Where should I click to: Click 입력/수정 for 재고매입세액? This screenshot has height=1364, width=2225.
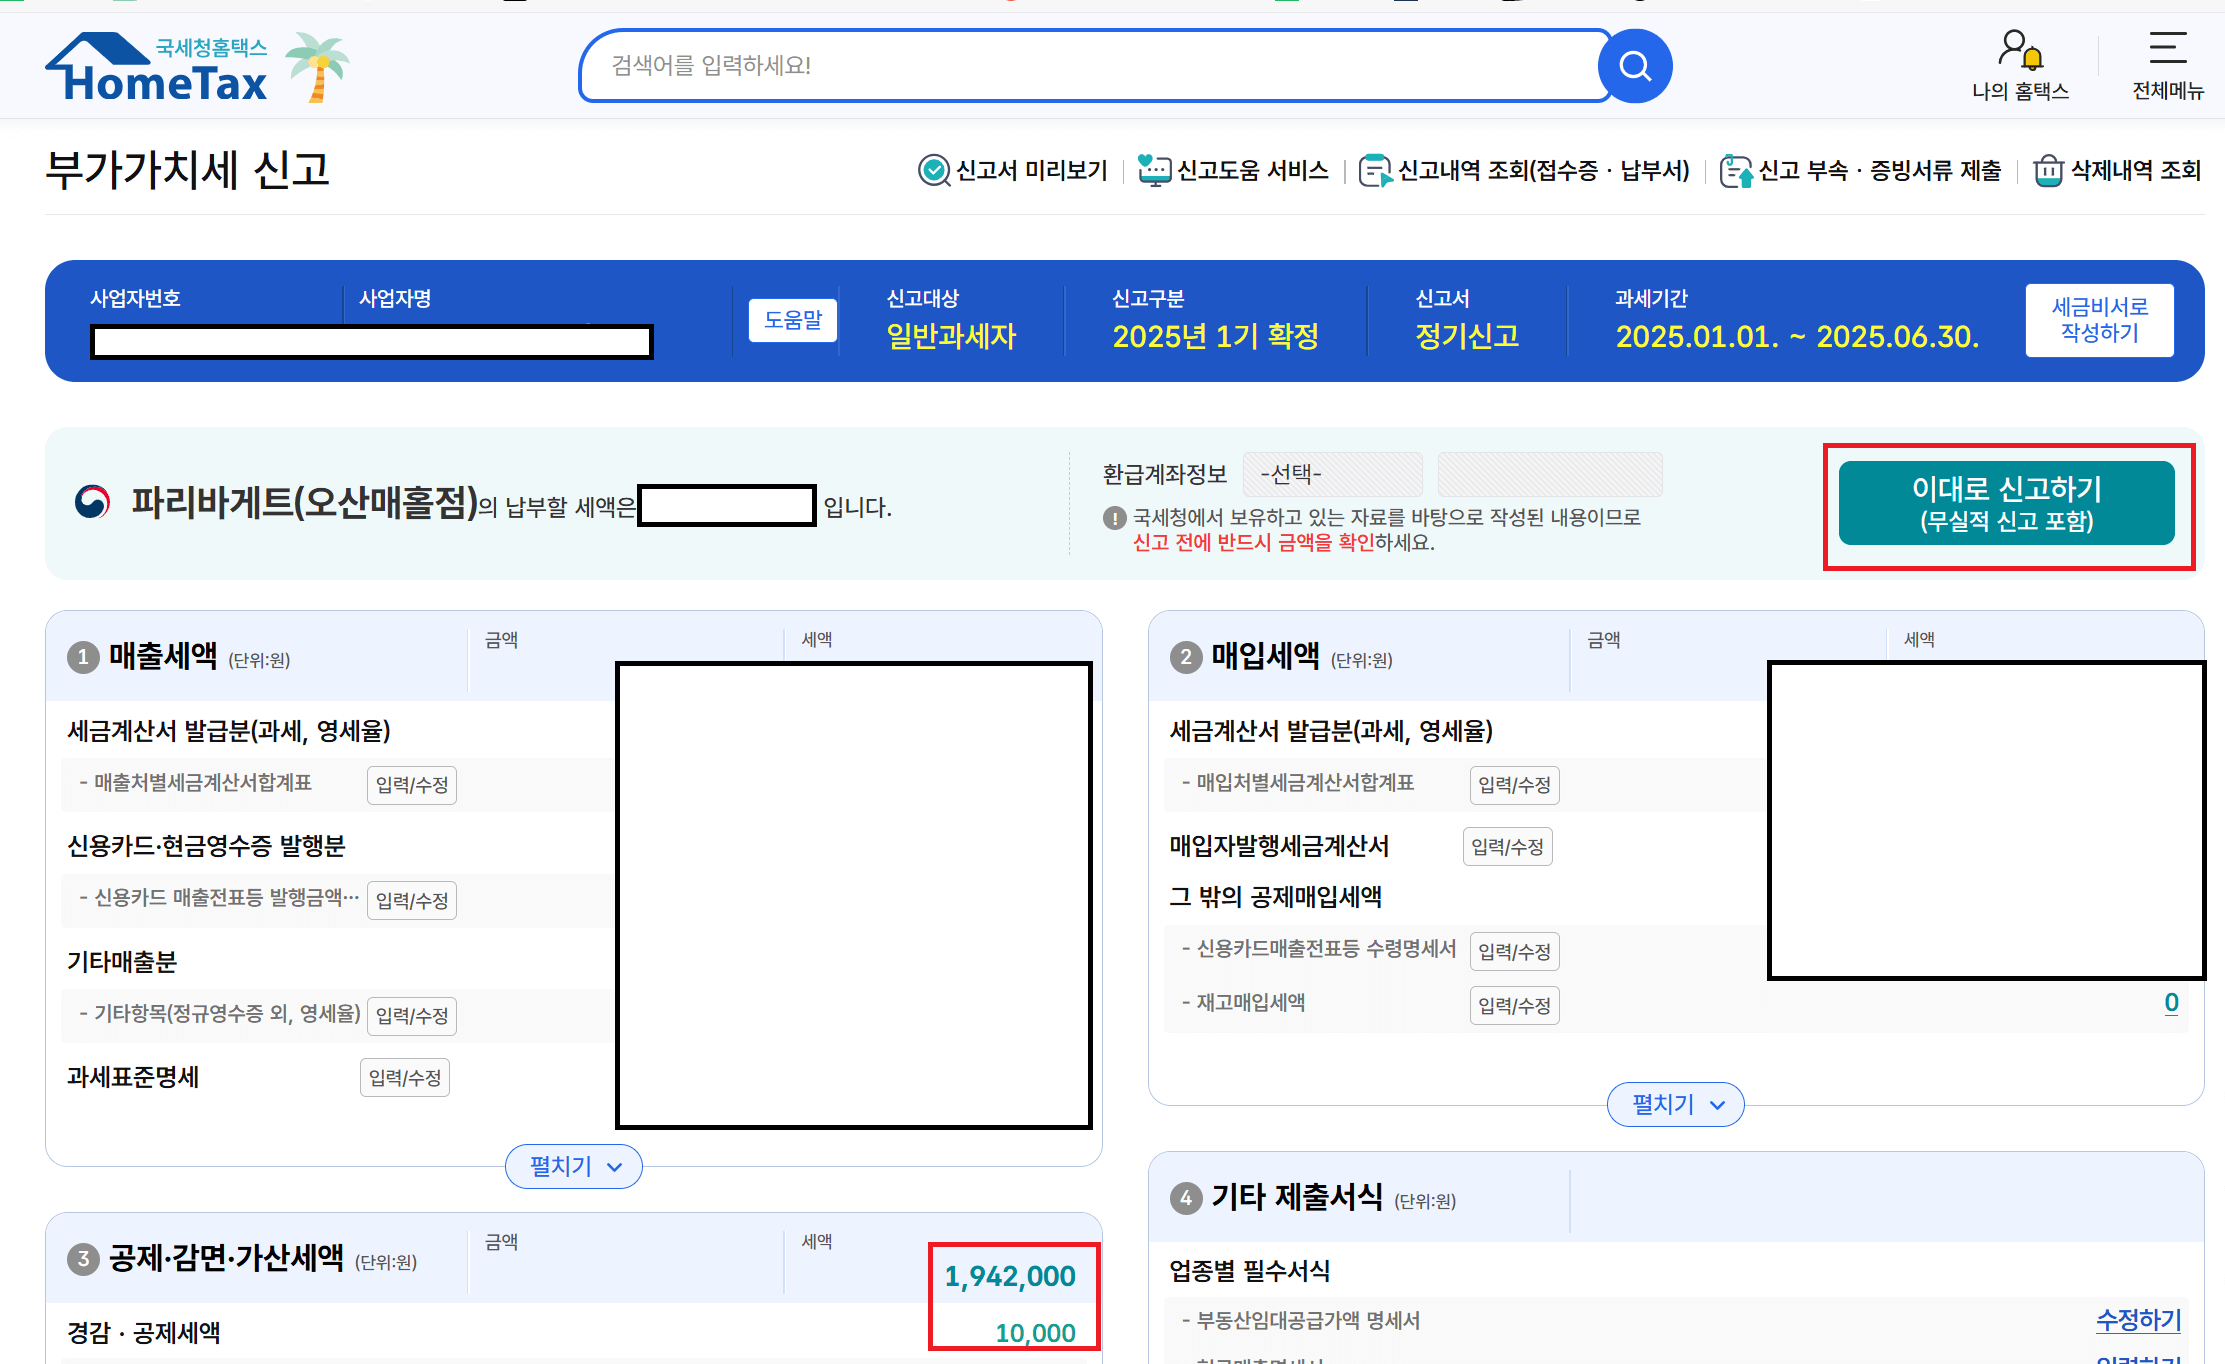tap(1514, 1005)
